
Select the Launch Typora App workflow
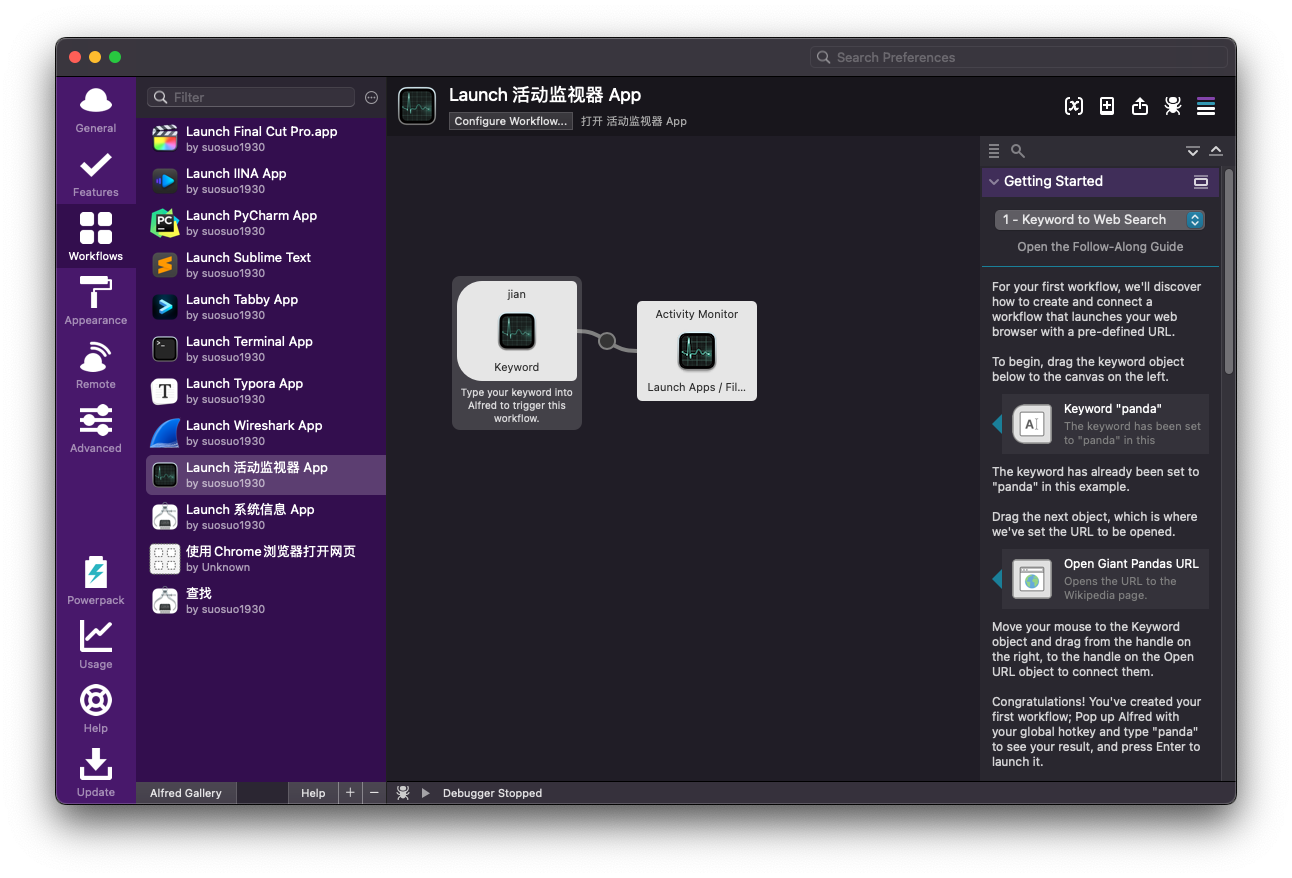(x=266, y=391)
